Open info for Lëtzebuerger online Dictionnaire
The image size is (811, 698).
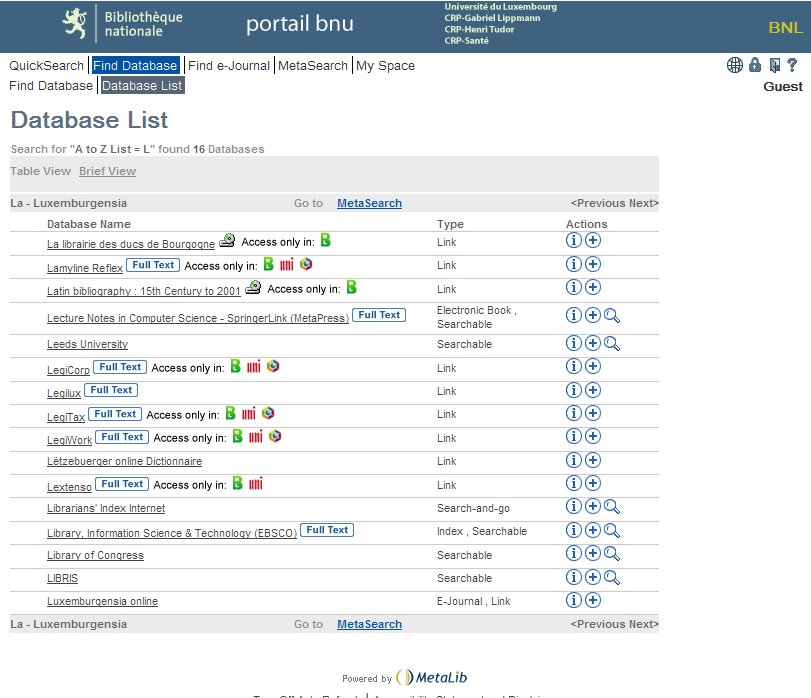click(x=573, y=460)
